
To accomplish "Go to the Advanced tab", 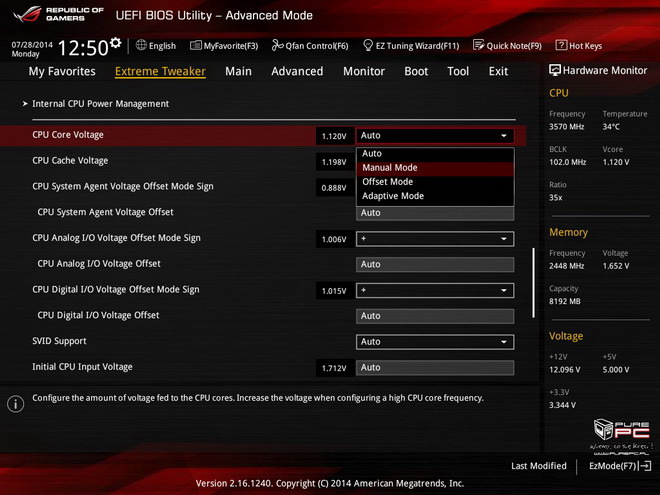I will click(297, 71).
